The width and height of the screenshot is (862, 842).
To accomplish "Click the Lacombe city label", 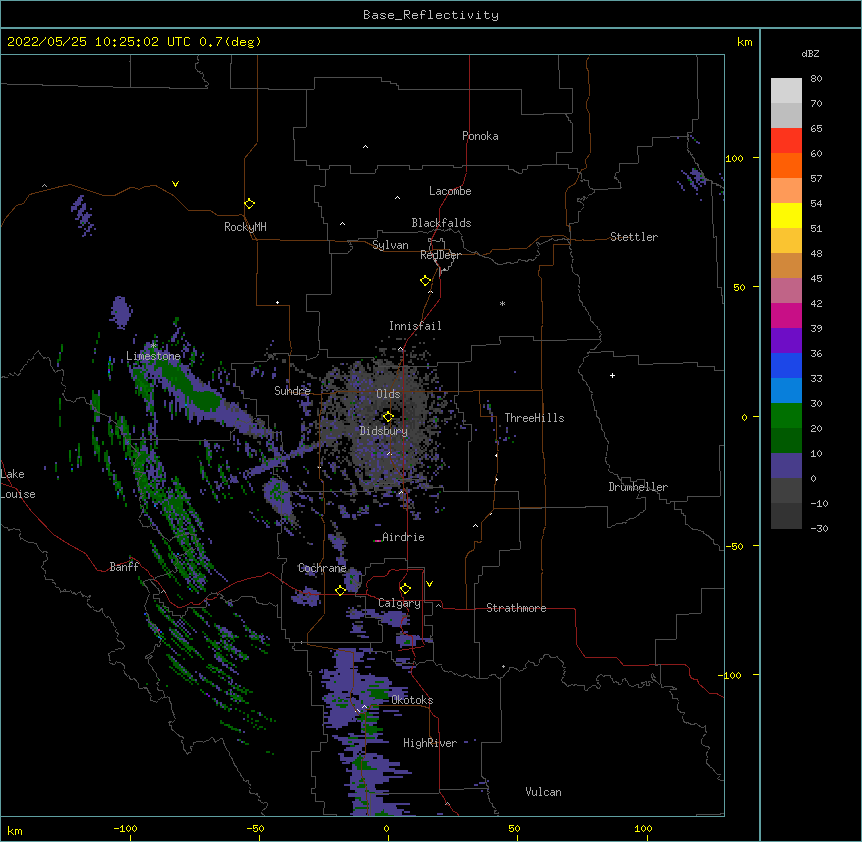I will [x=450, y=191].
